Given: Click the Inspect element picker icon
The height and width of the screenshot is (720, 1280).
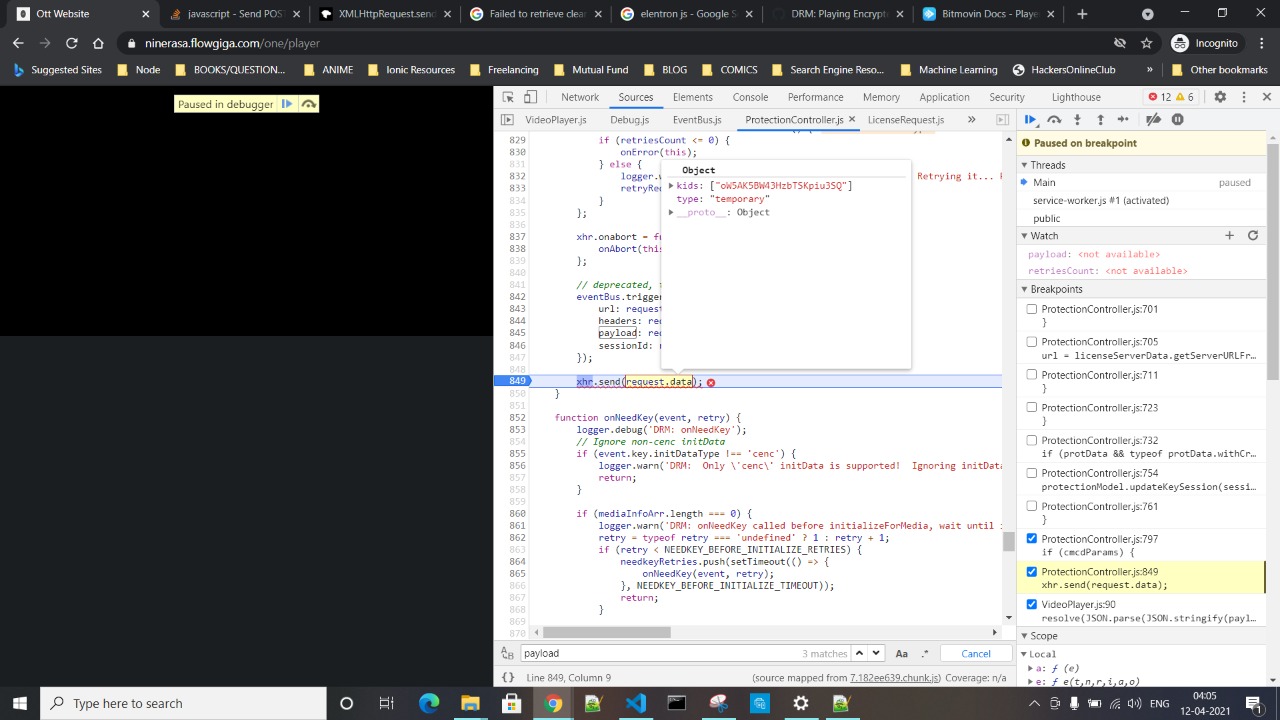Looking at the screenshot, I should point(508,97).
